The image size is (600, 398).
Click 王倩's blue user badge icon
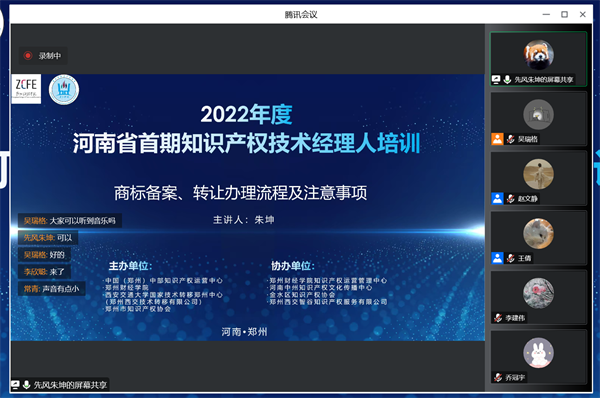497,258
